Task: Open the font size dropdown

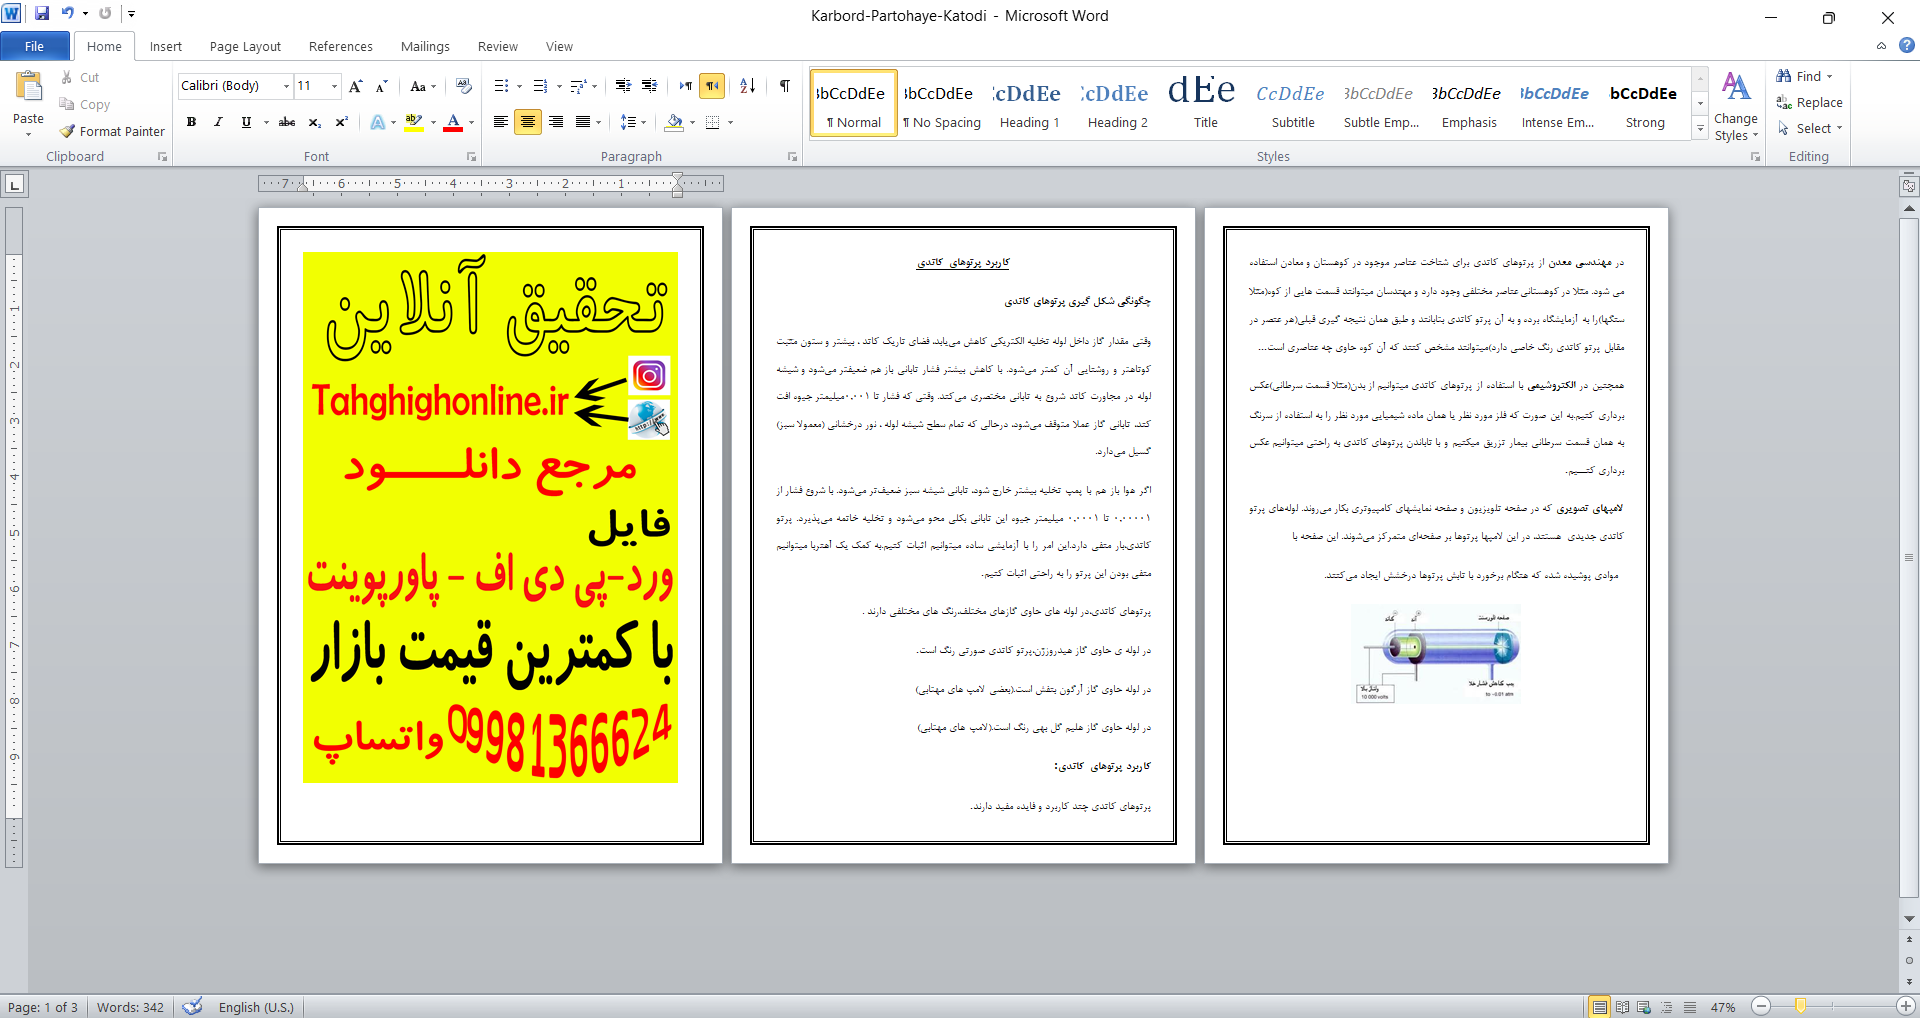Action: click(334, 86)
